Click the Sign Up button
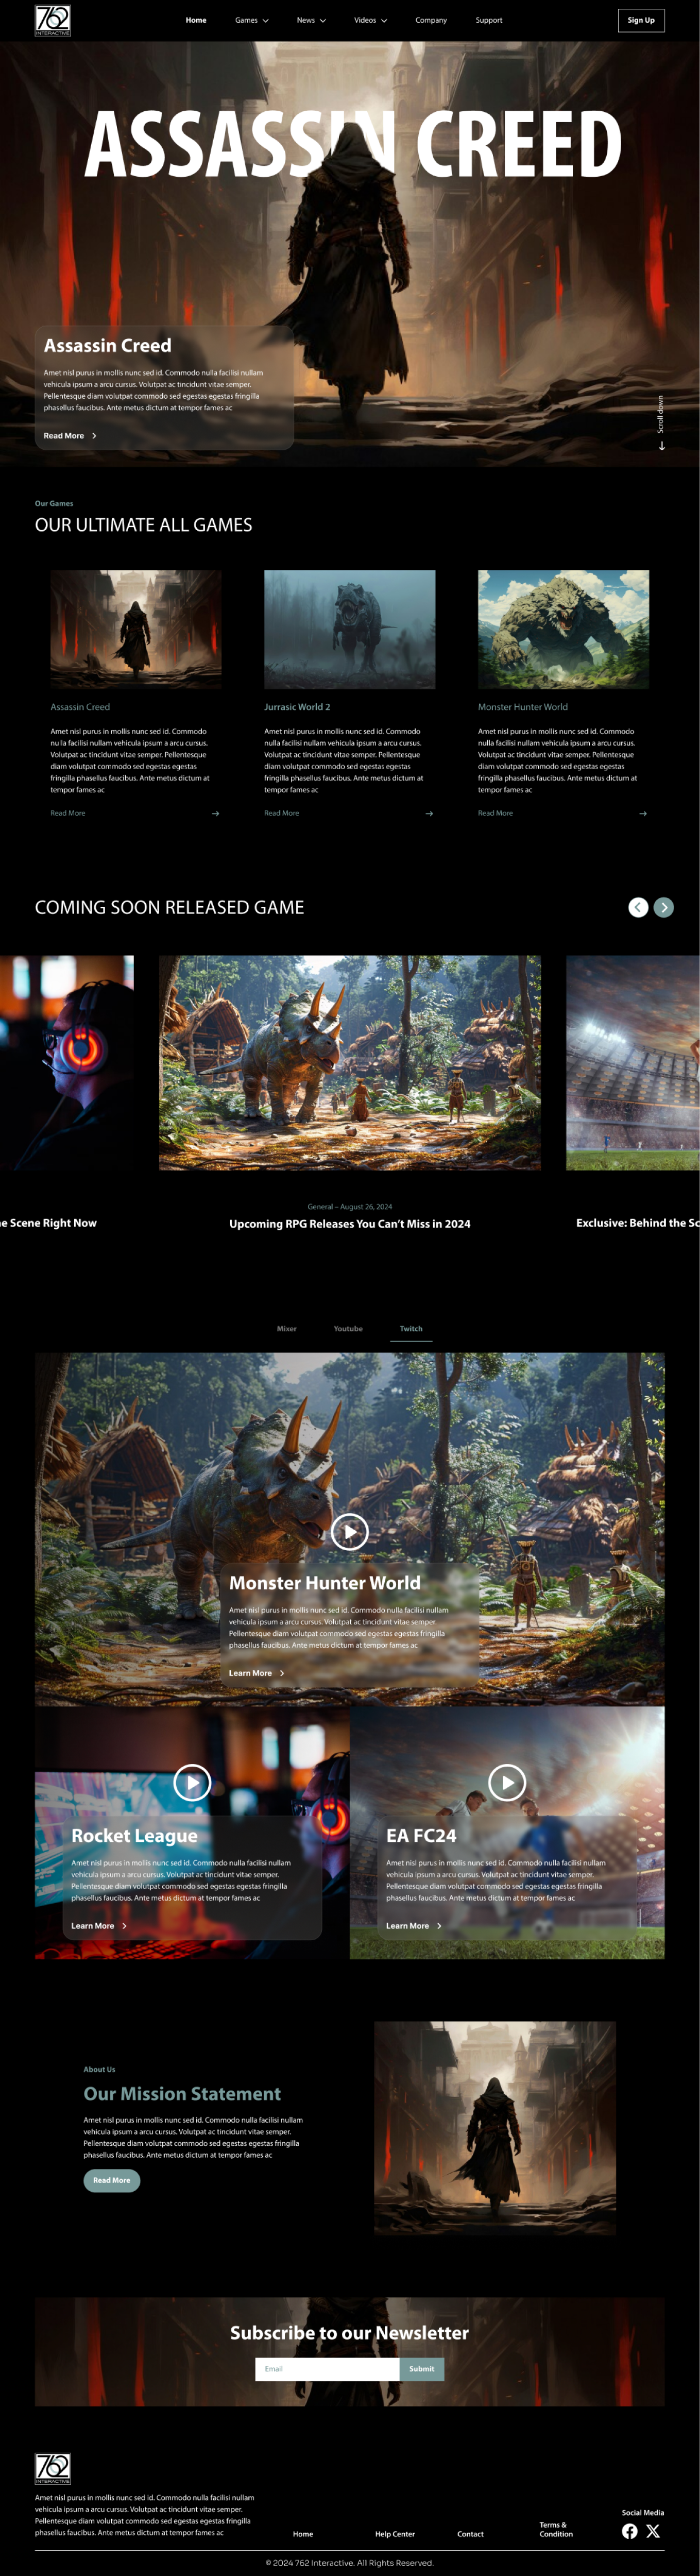The image size is (700, 2576). (x=641, y=20)
